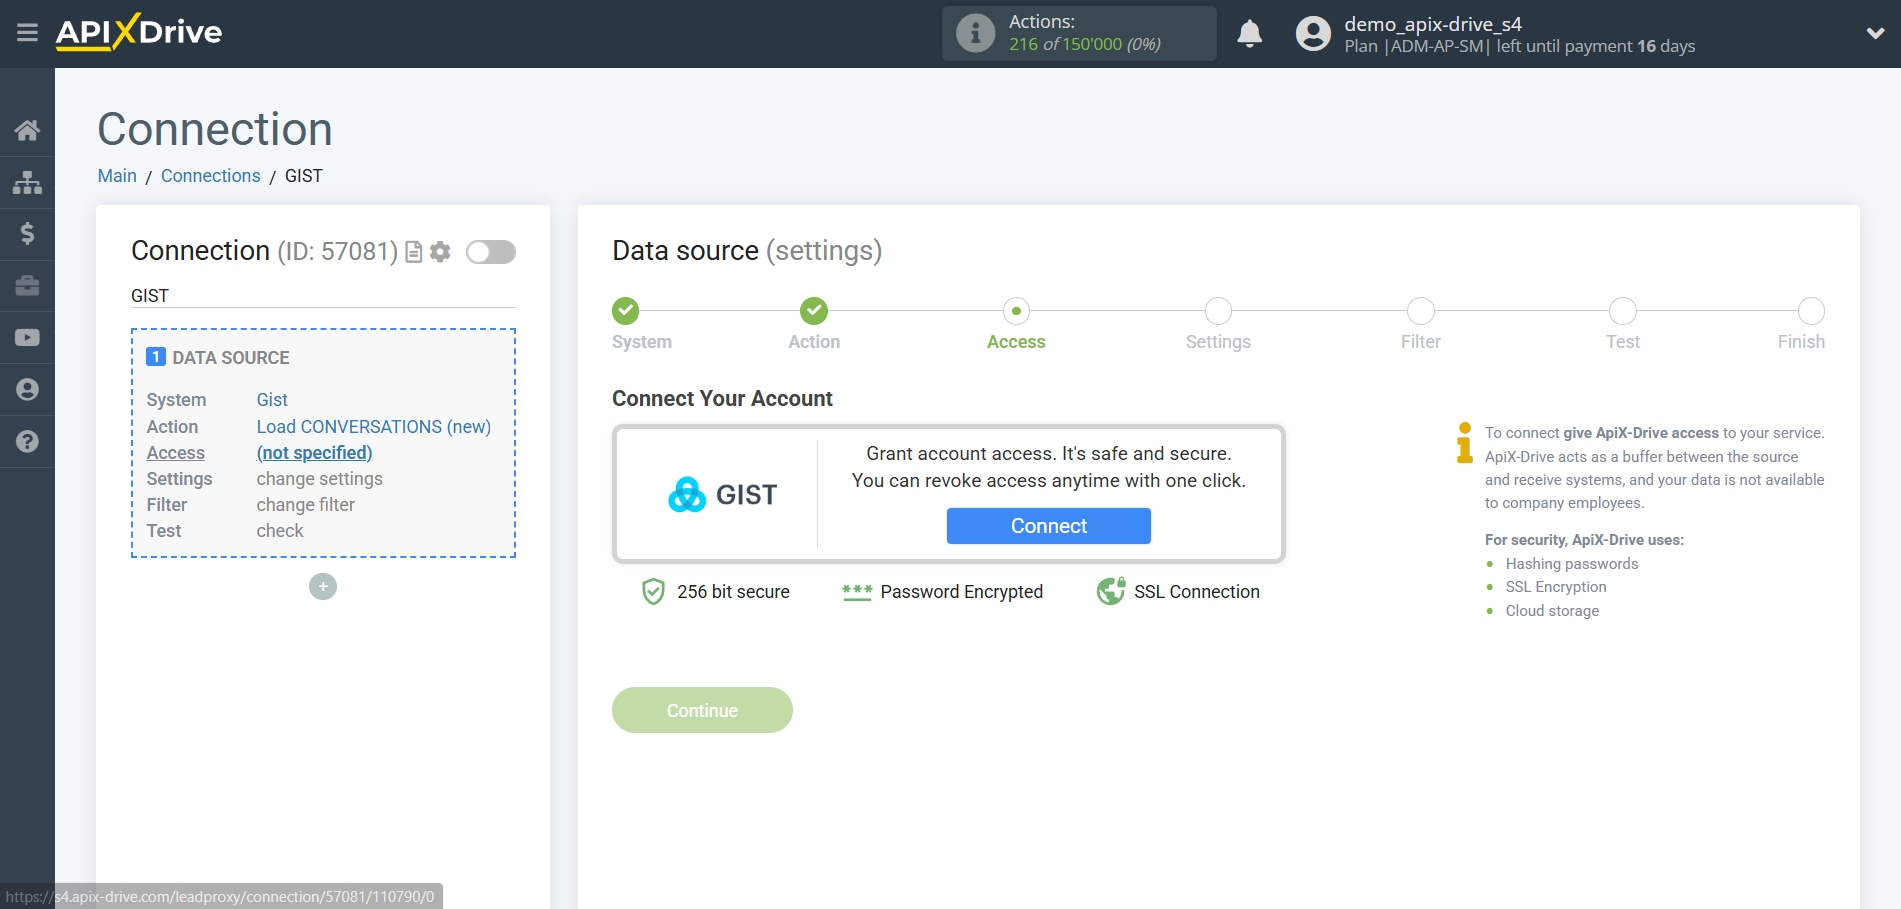
Task: Add a new step with the plus button
Action: (x=322, y=586)
